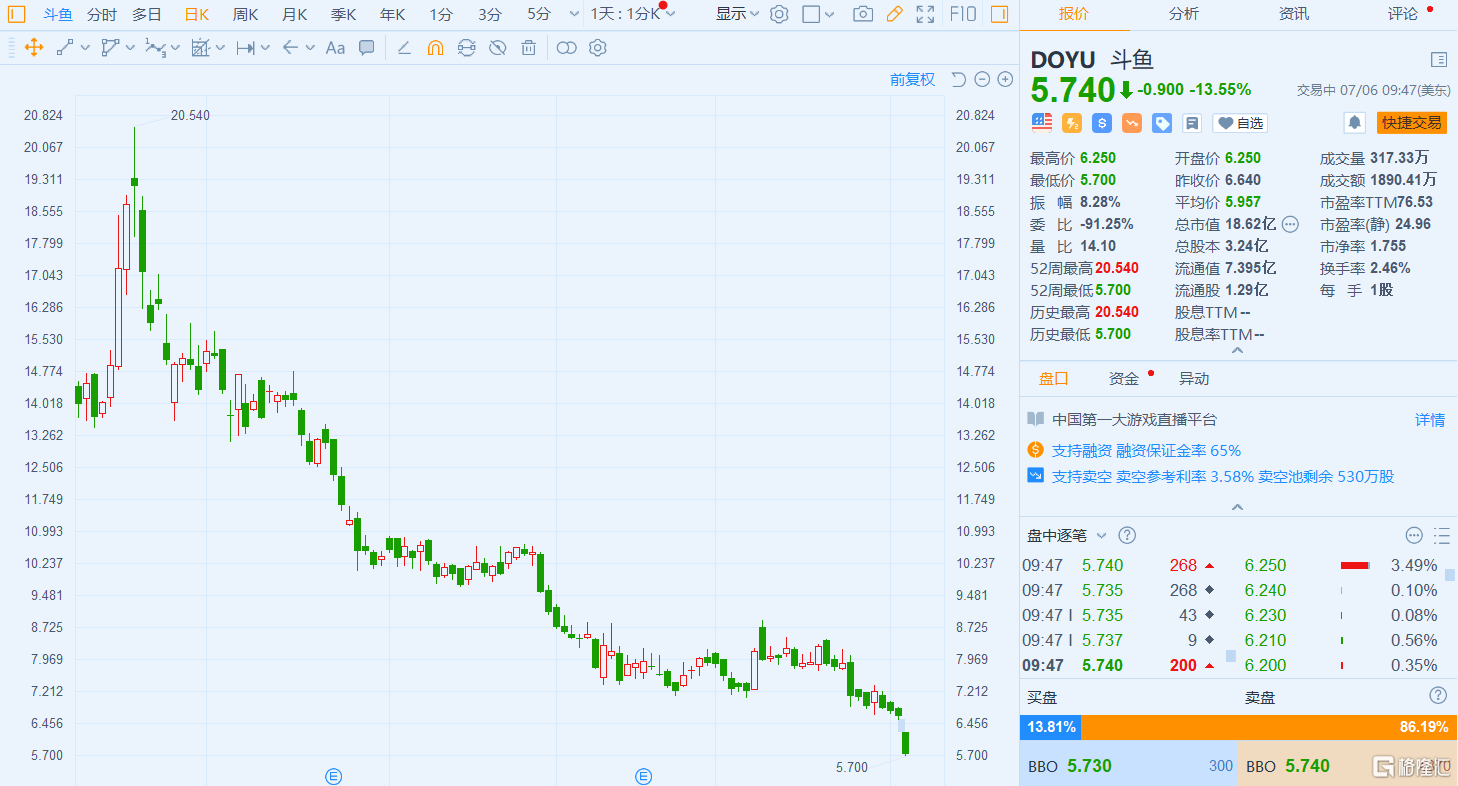
Task: Hide all drawings with eye-slash icon
Action: pyautogui.click(x=498, y=47)
